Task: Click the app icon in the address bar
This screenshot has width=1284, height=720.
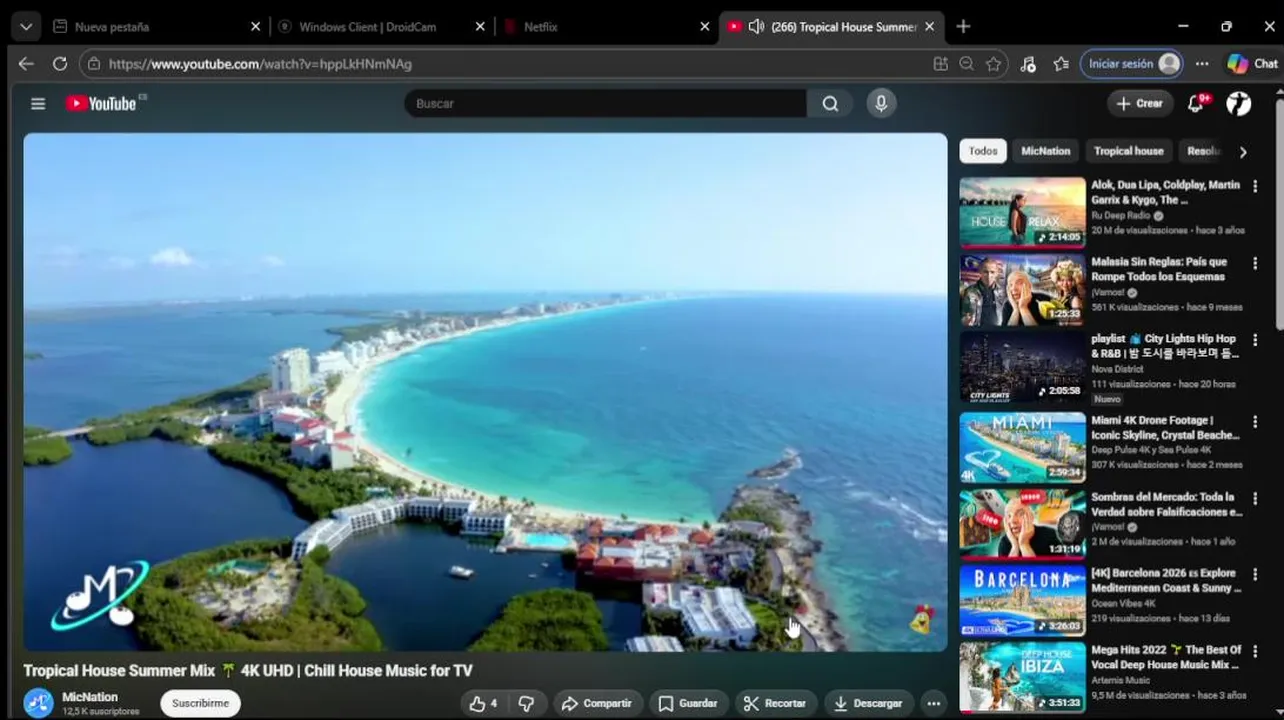Action: [x=940, y=64]
